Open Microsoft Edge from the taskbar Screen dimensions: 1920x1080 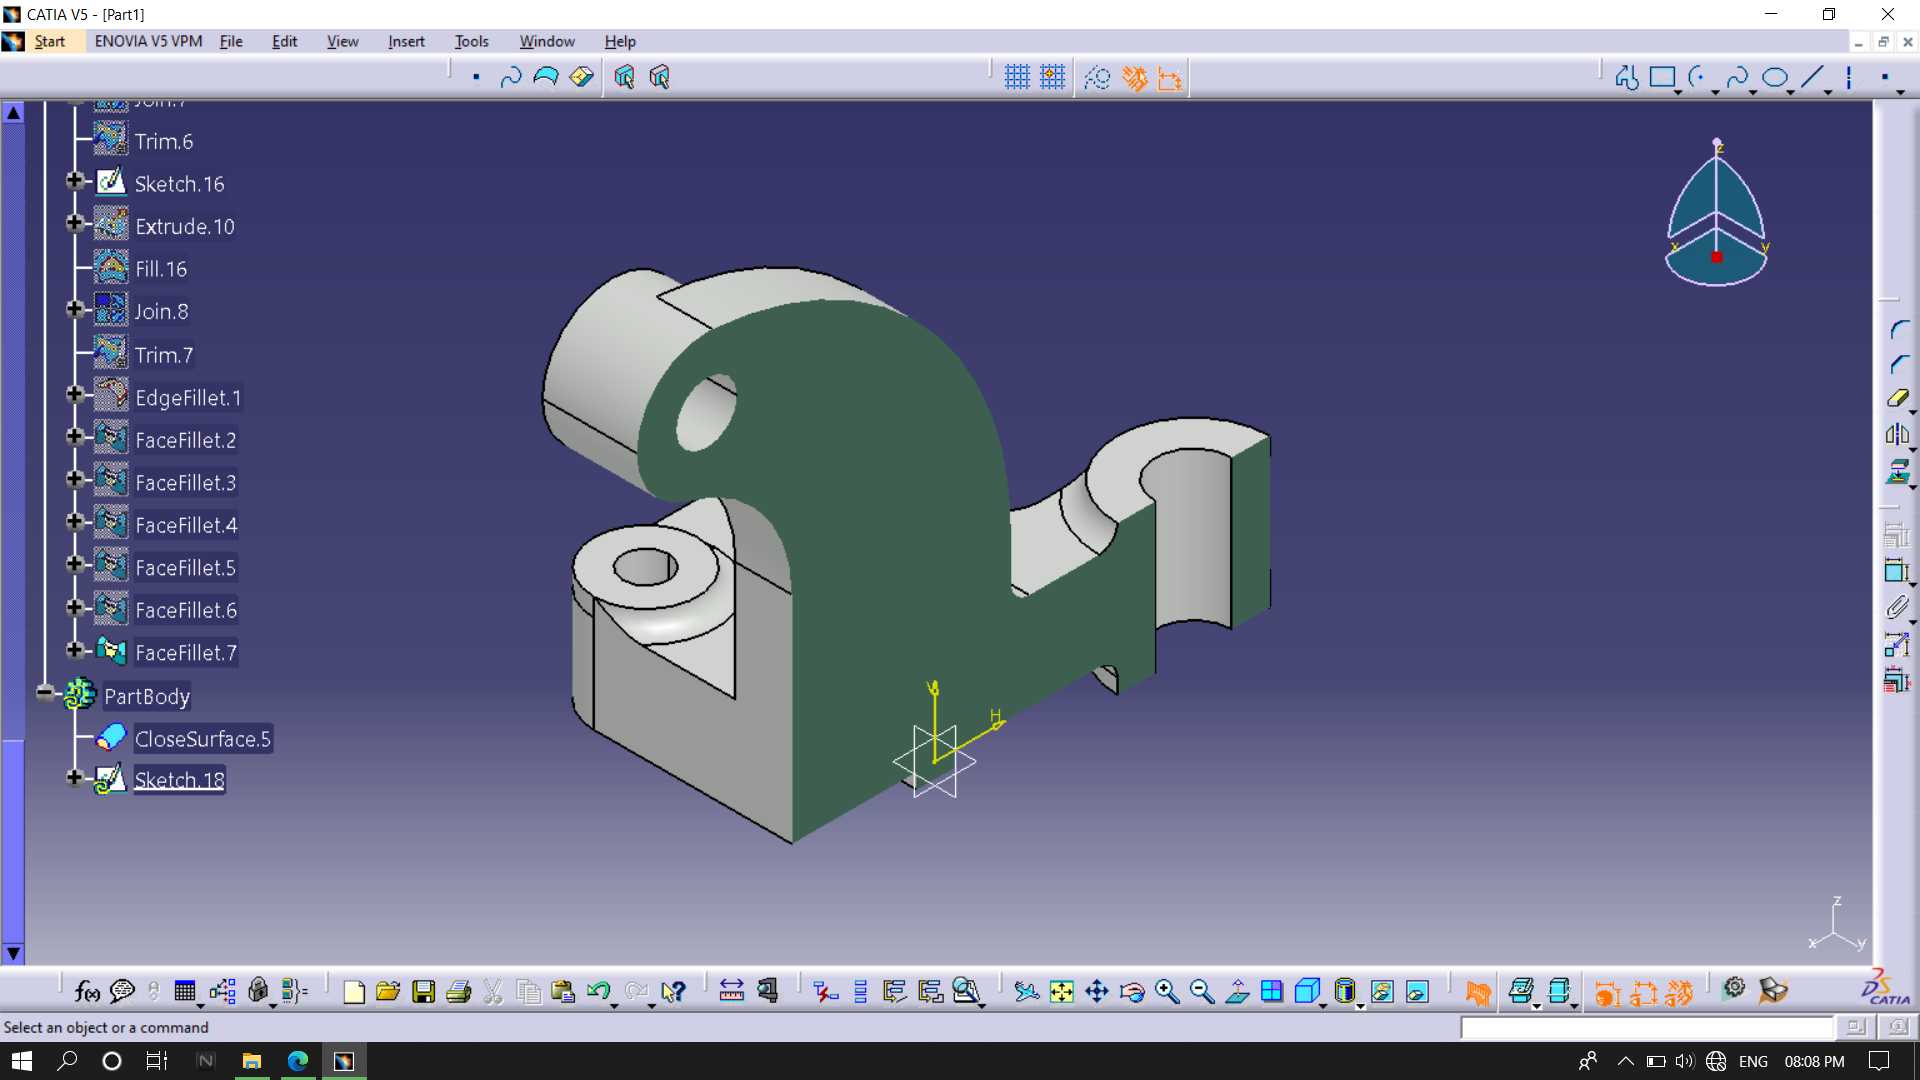[x=297, y=1061]
